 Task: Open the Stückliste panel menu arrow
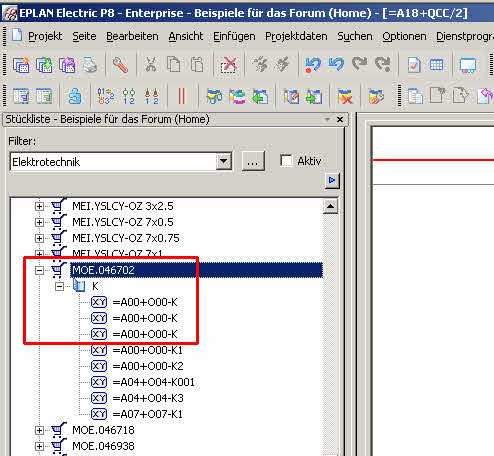coord(327,119)
